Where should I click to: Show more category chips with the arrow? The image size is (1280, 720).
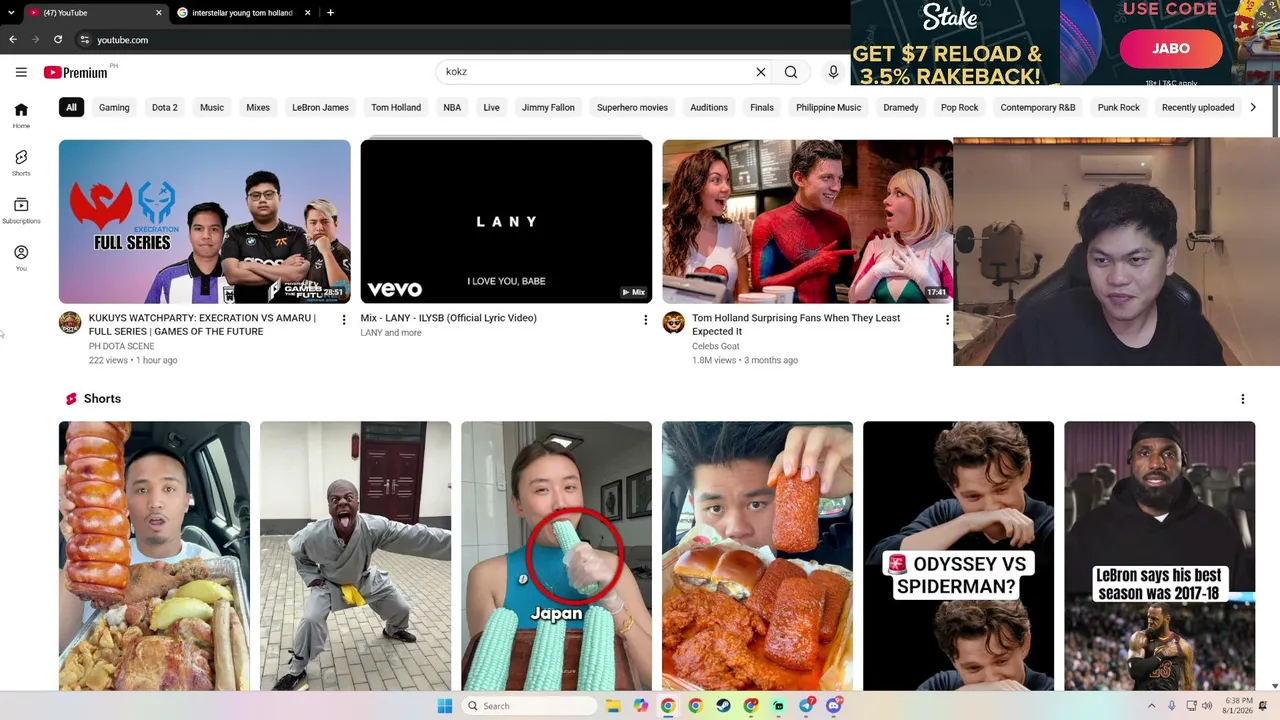click(1253, 107)
